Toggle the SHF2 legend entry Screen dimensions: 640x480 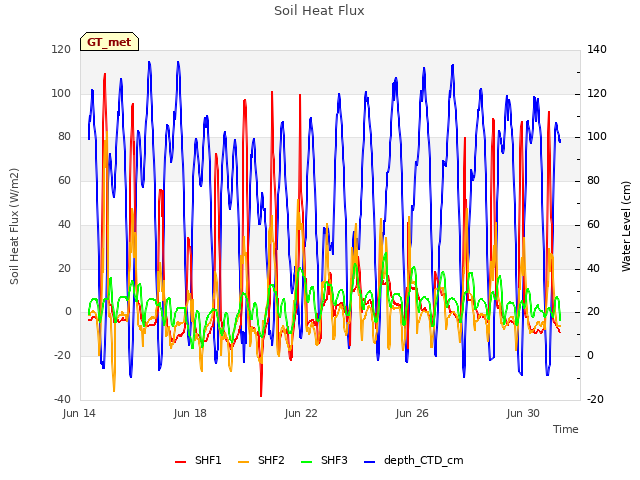tap(261, 460)
